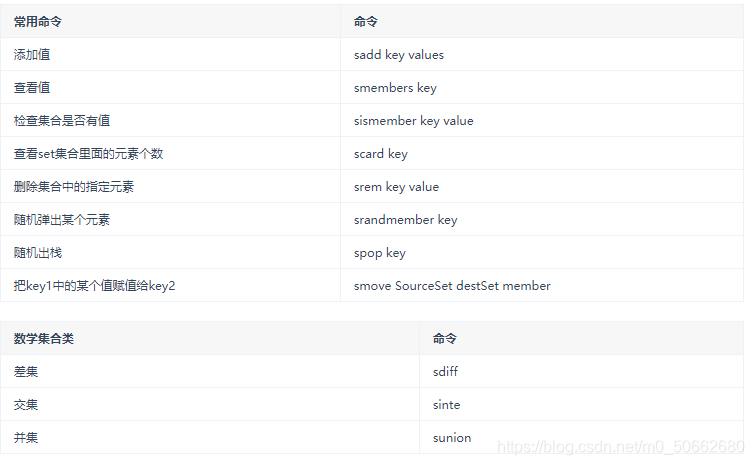
Task: Click the 'srandmember key' command
Action: coord(405,220)
